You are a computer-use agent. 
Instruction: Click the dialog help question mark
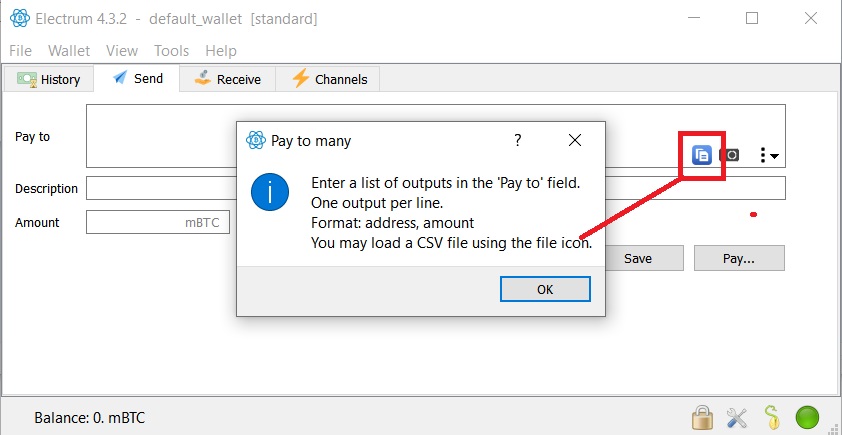[518, 141]
